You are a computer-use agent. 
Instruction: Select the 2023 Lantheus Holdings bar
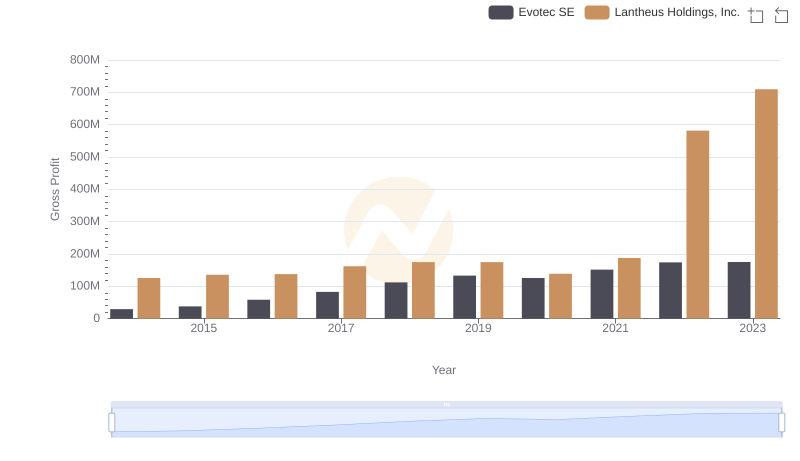tap(766, 204)
